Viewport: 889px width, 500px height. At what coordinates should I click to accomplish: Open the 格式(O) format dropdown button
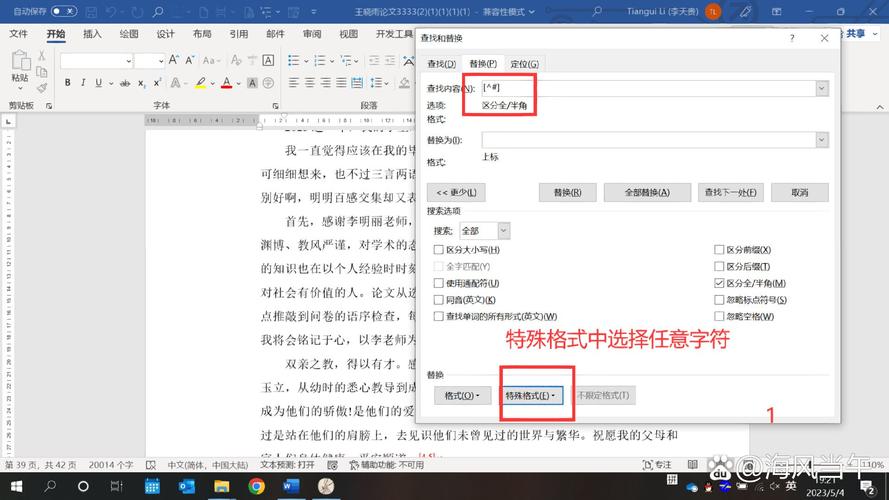(x=462, y=396)
